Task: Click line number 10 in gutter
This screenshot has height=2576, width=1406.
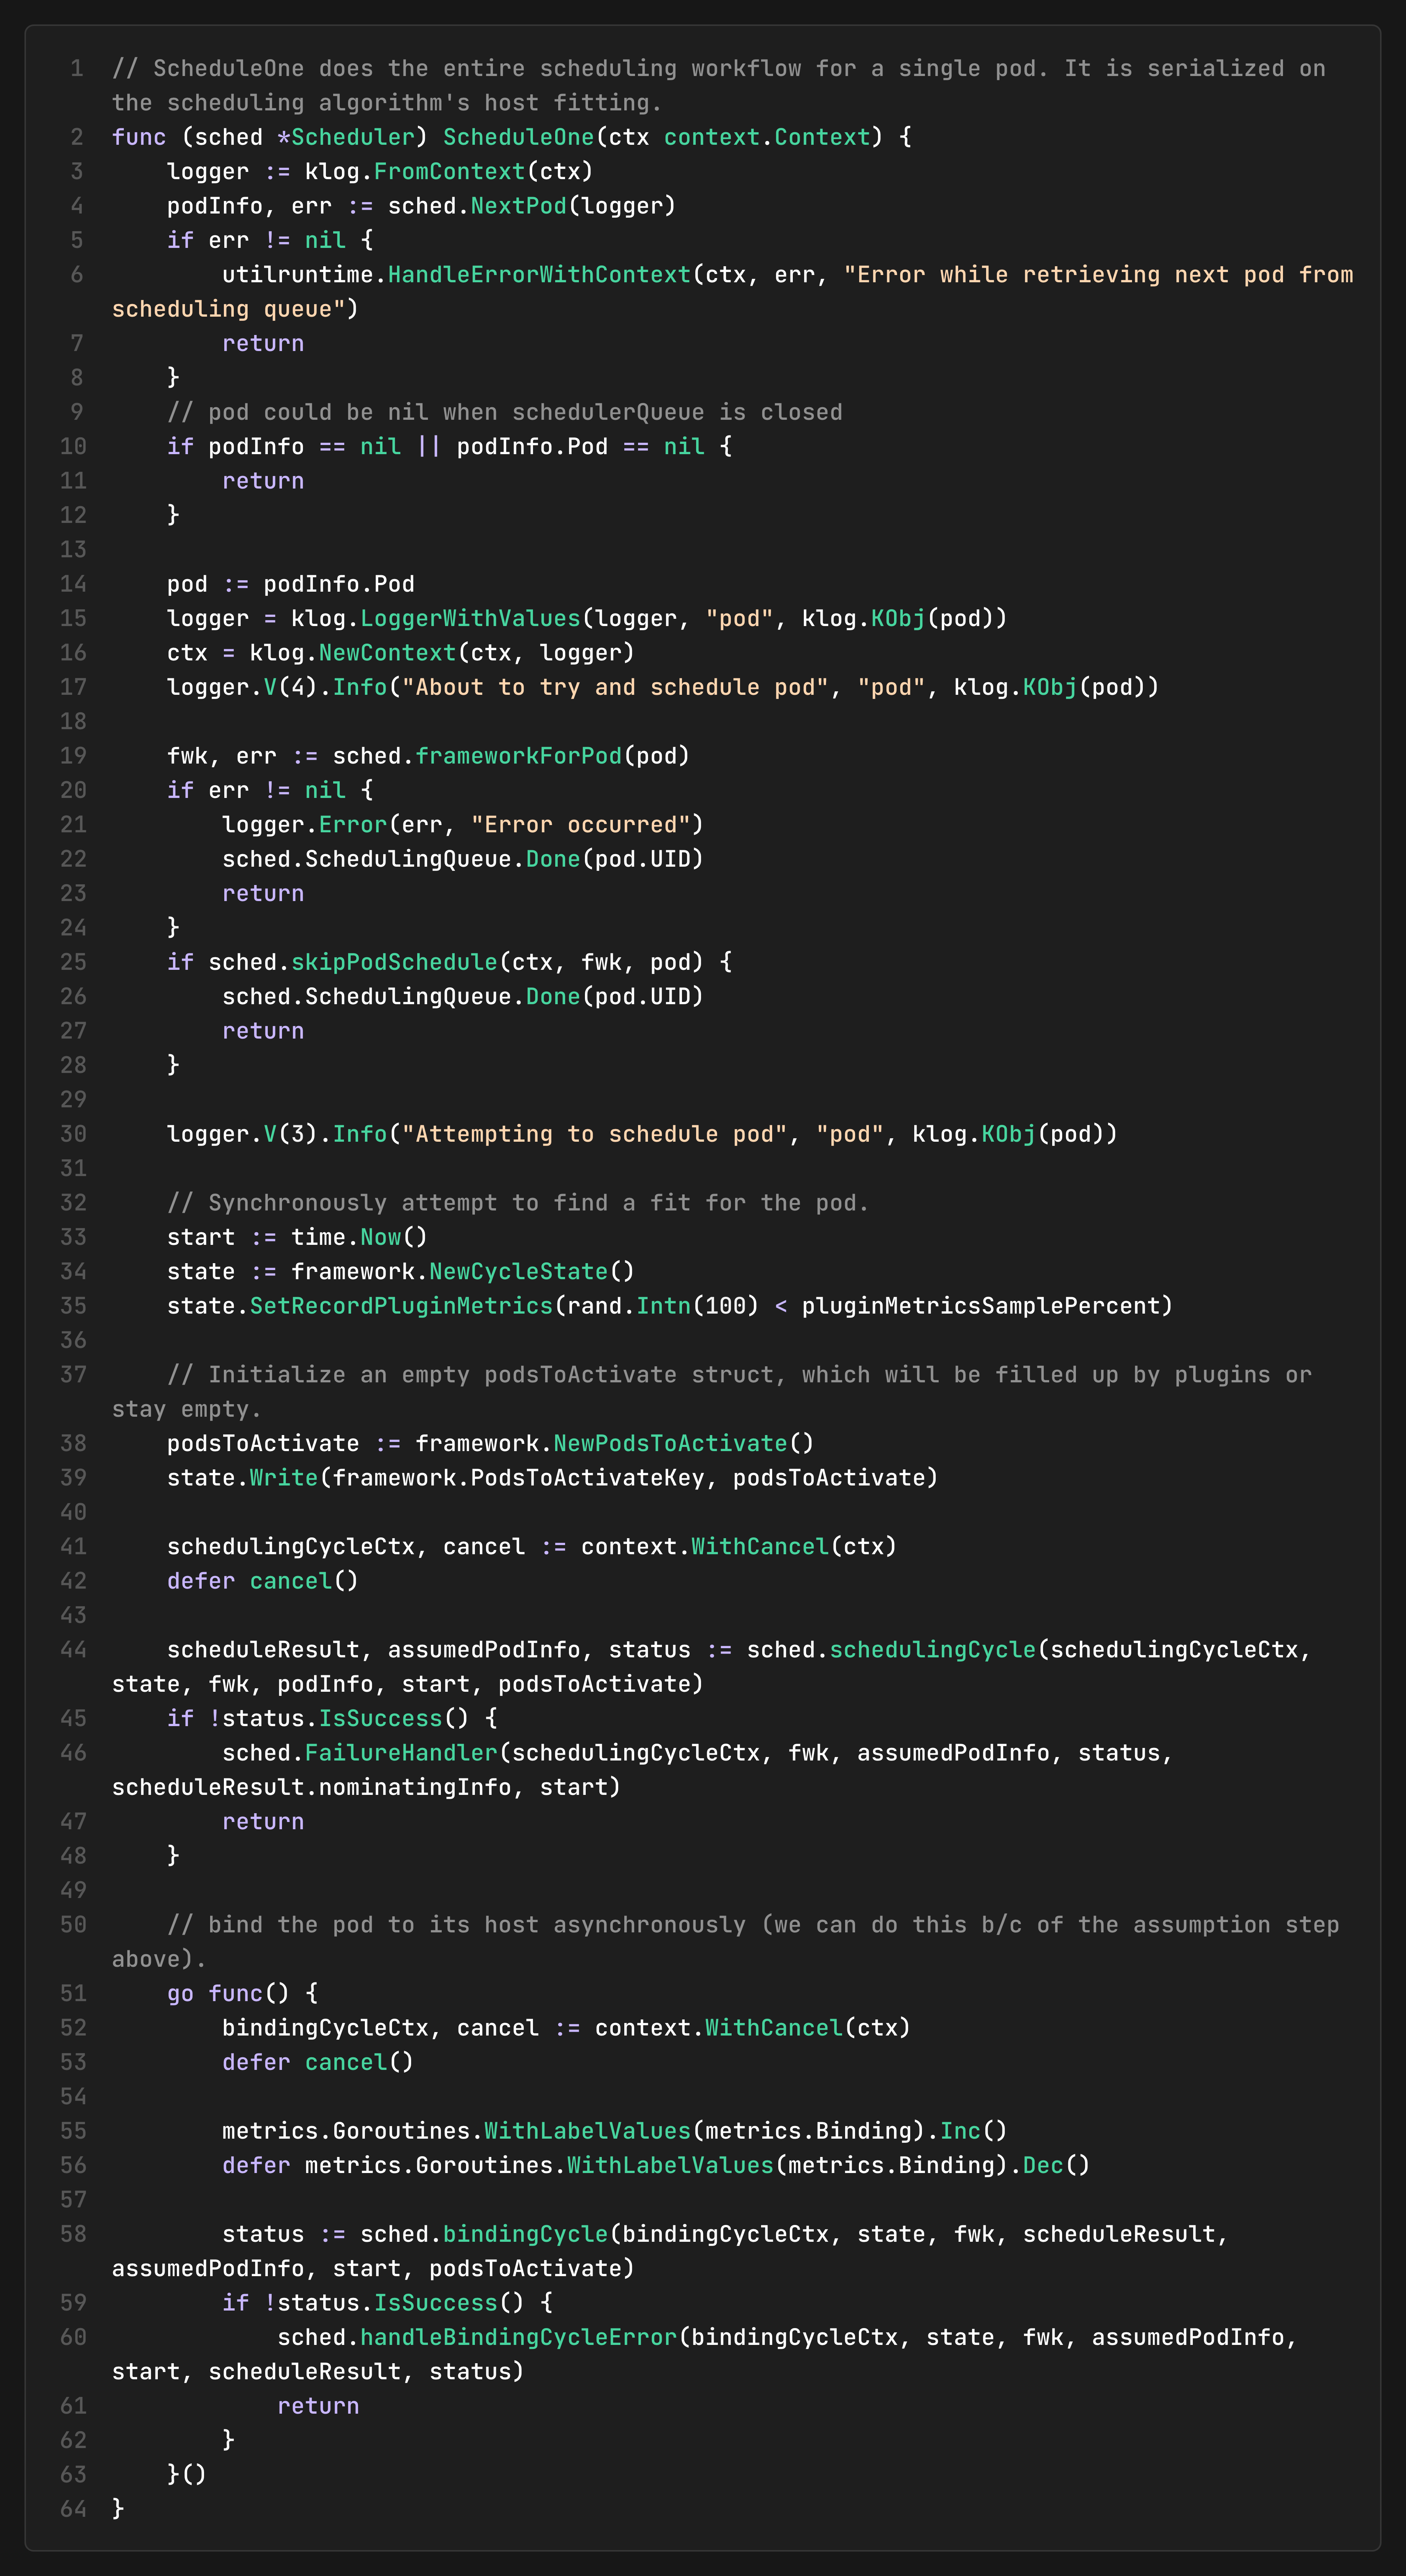Action: tap(73, 447)
